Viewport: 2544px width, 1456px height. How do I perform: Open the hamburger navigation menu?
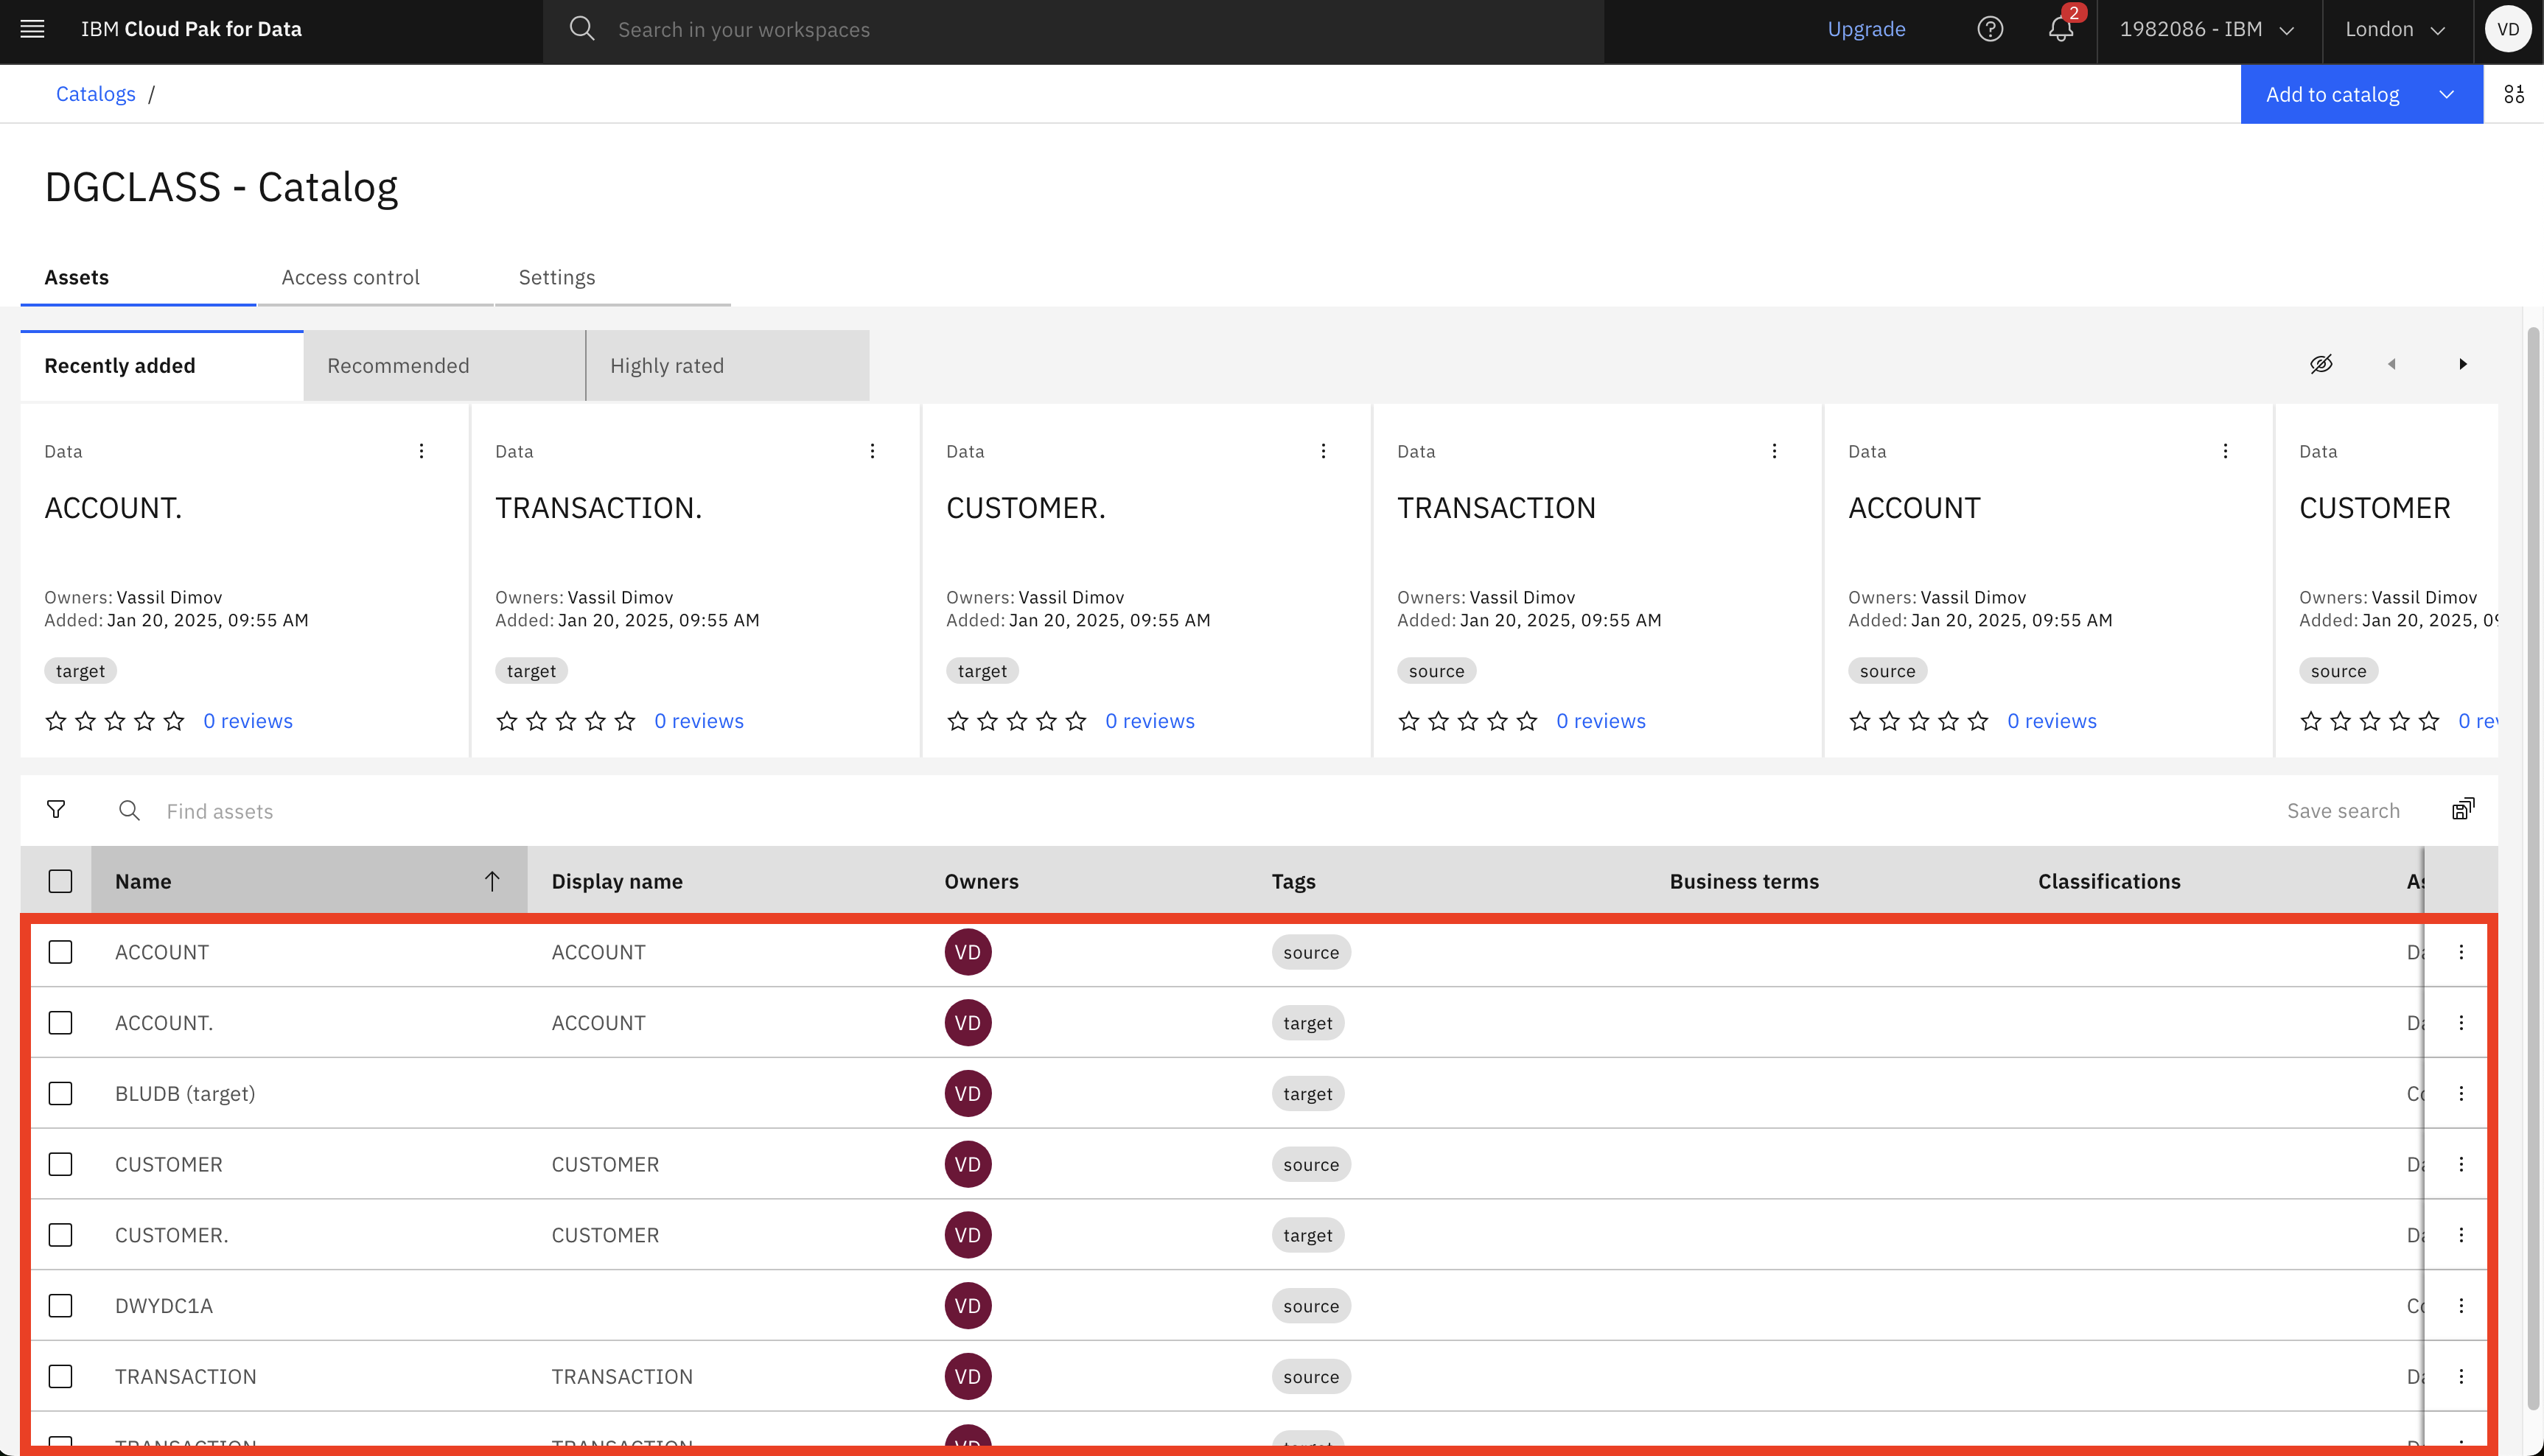pos(32,29)
